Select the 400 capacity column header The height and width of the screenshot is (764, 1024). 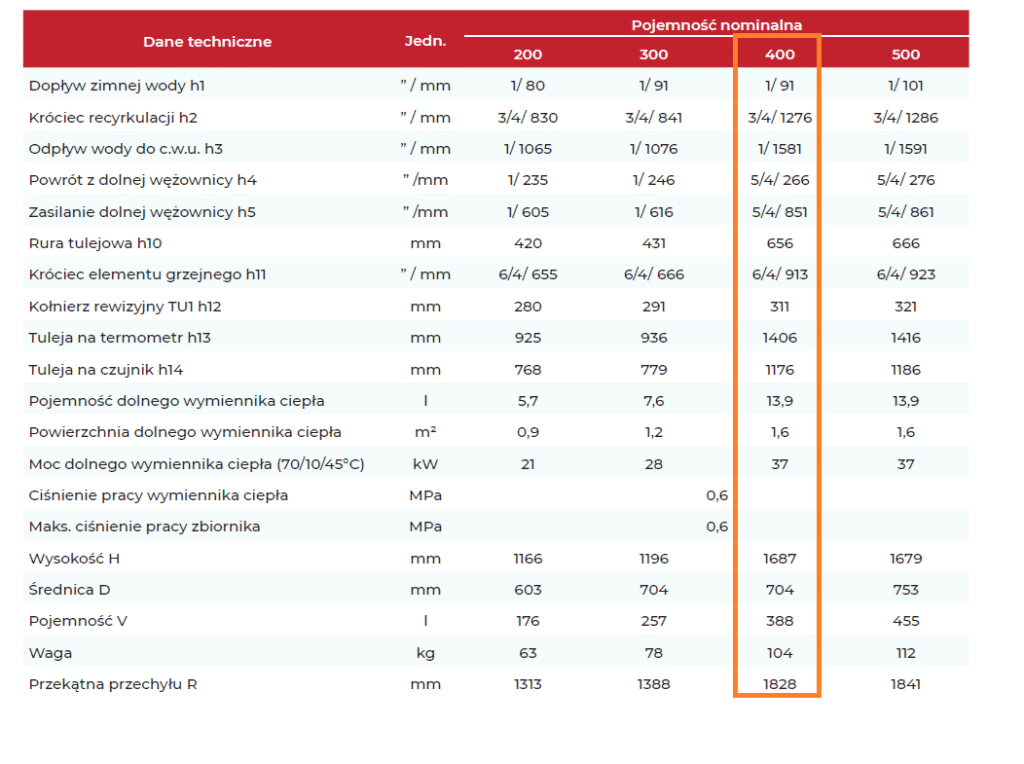[x=779, y=54]
